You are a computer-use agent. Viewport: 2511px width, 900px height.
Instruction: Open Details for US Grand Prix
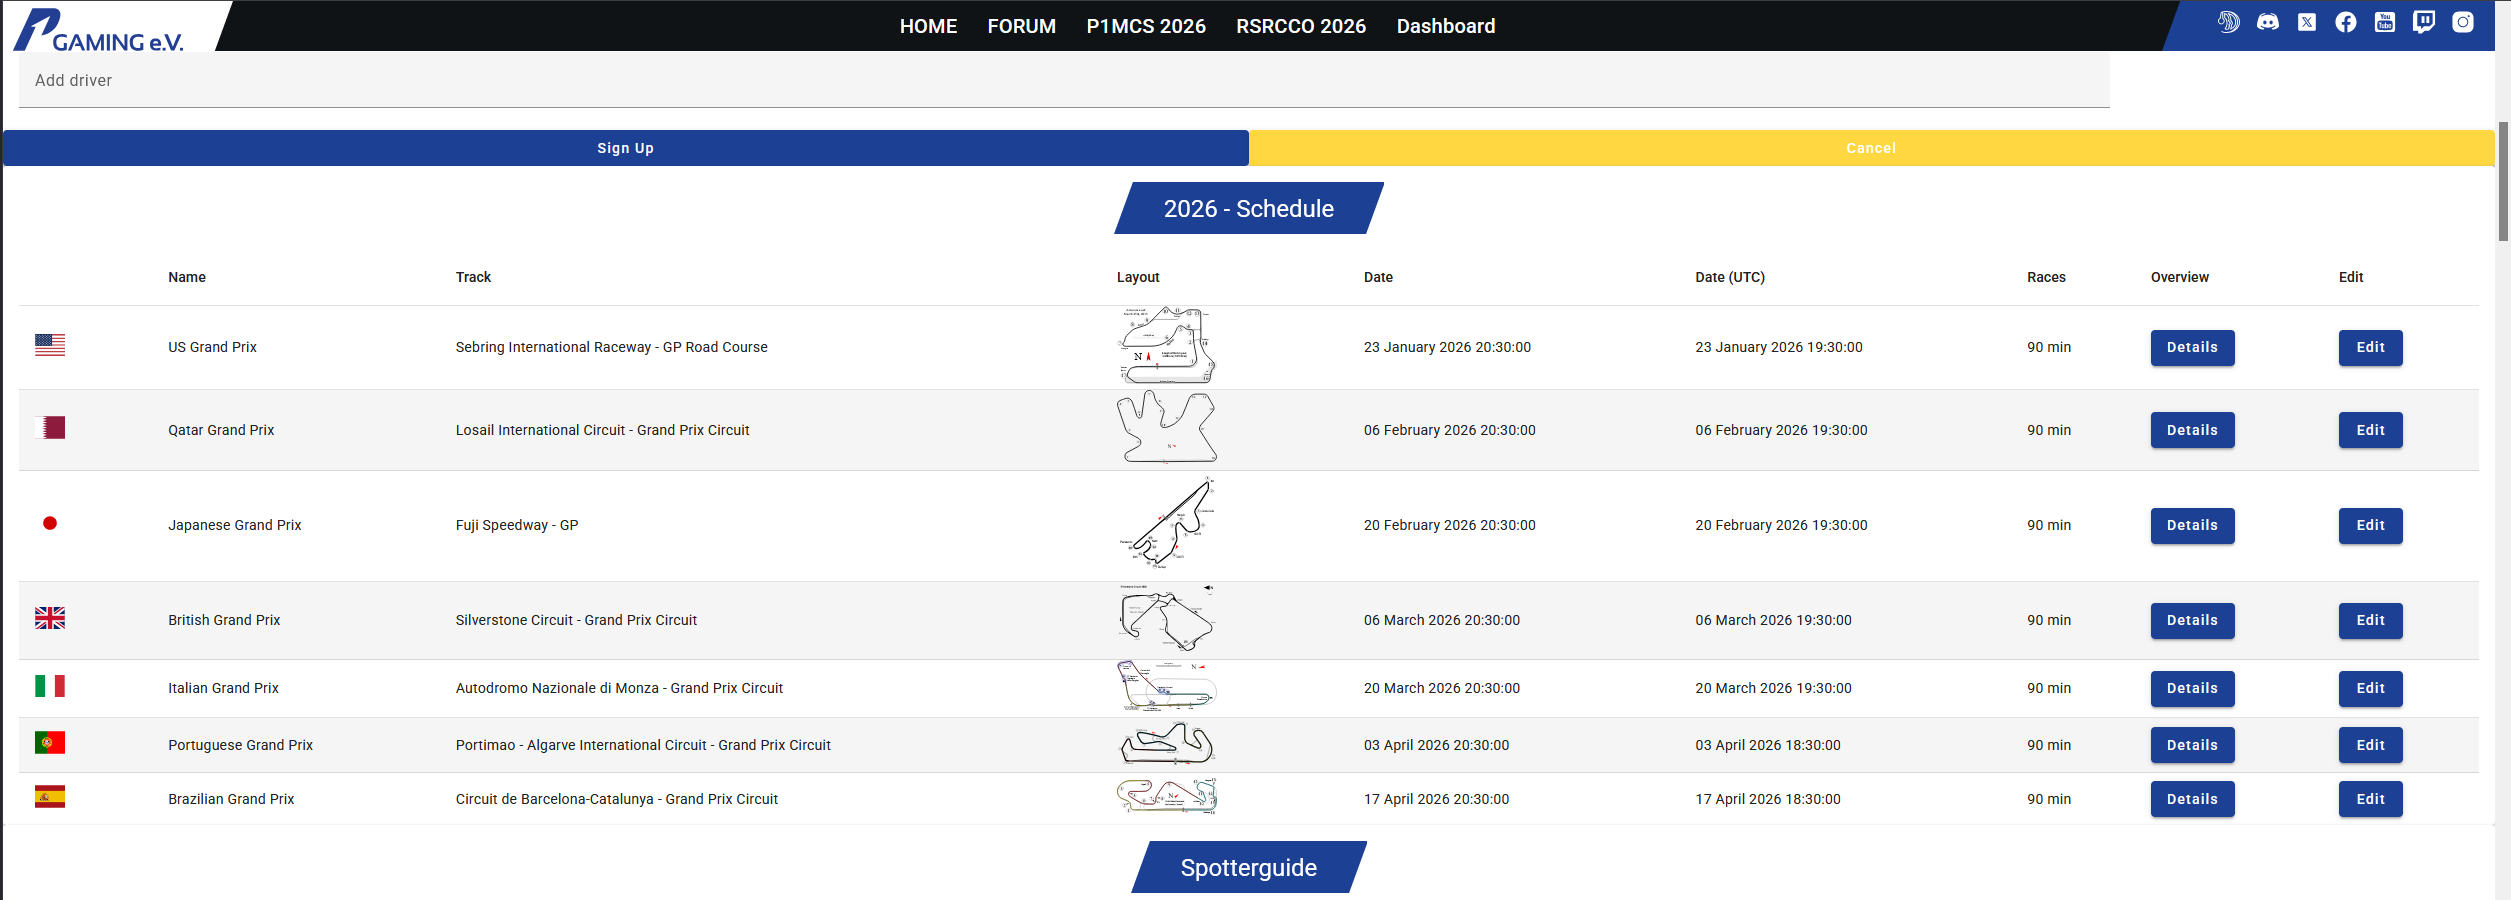pos(2191,348)
